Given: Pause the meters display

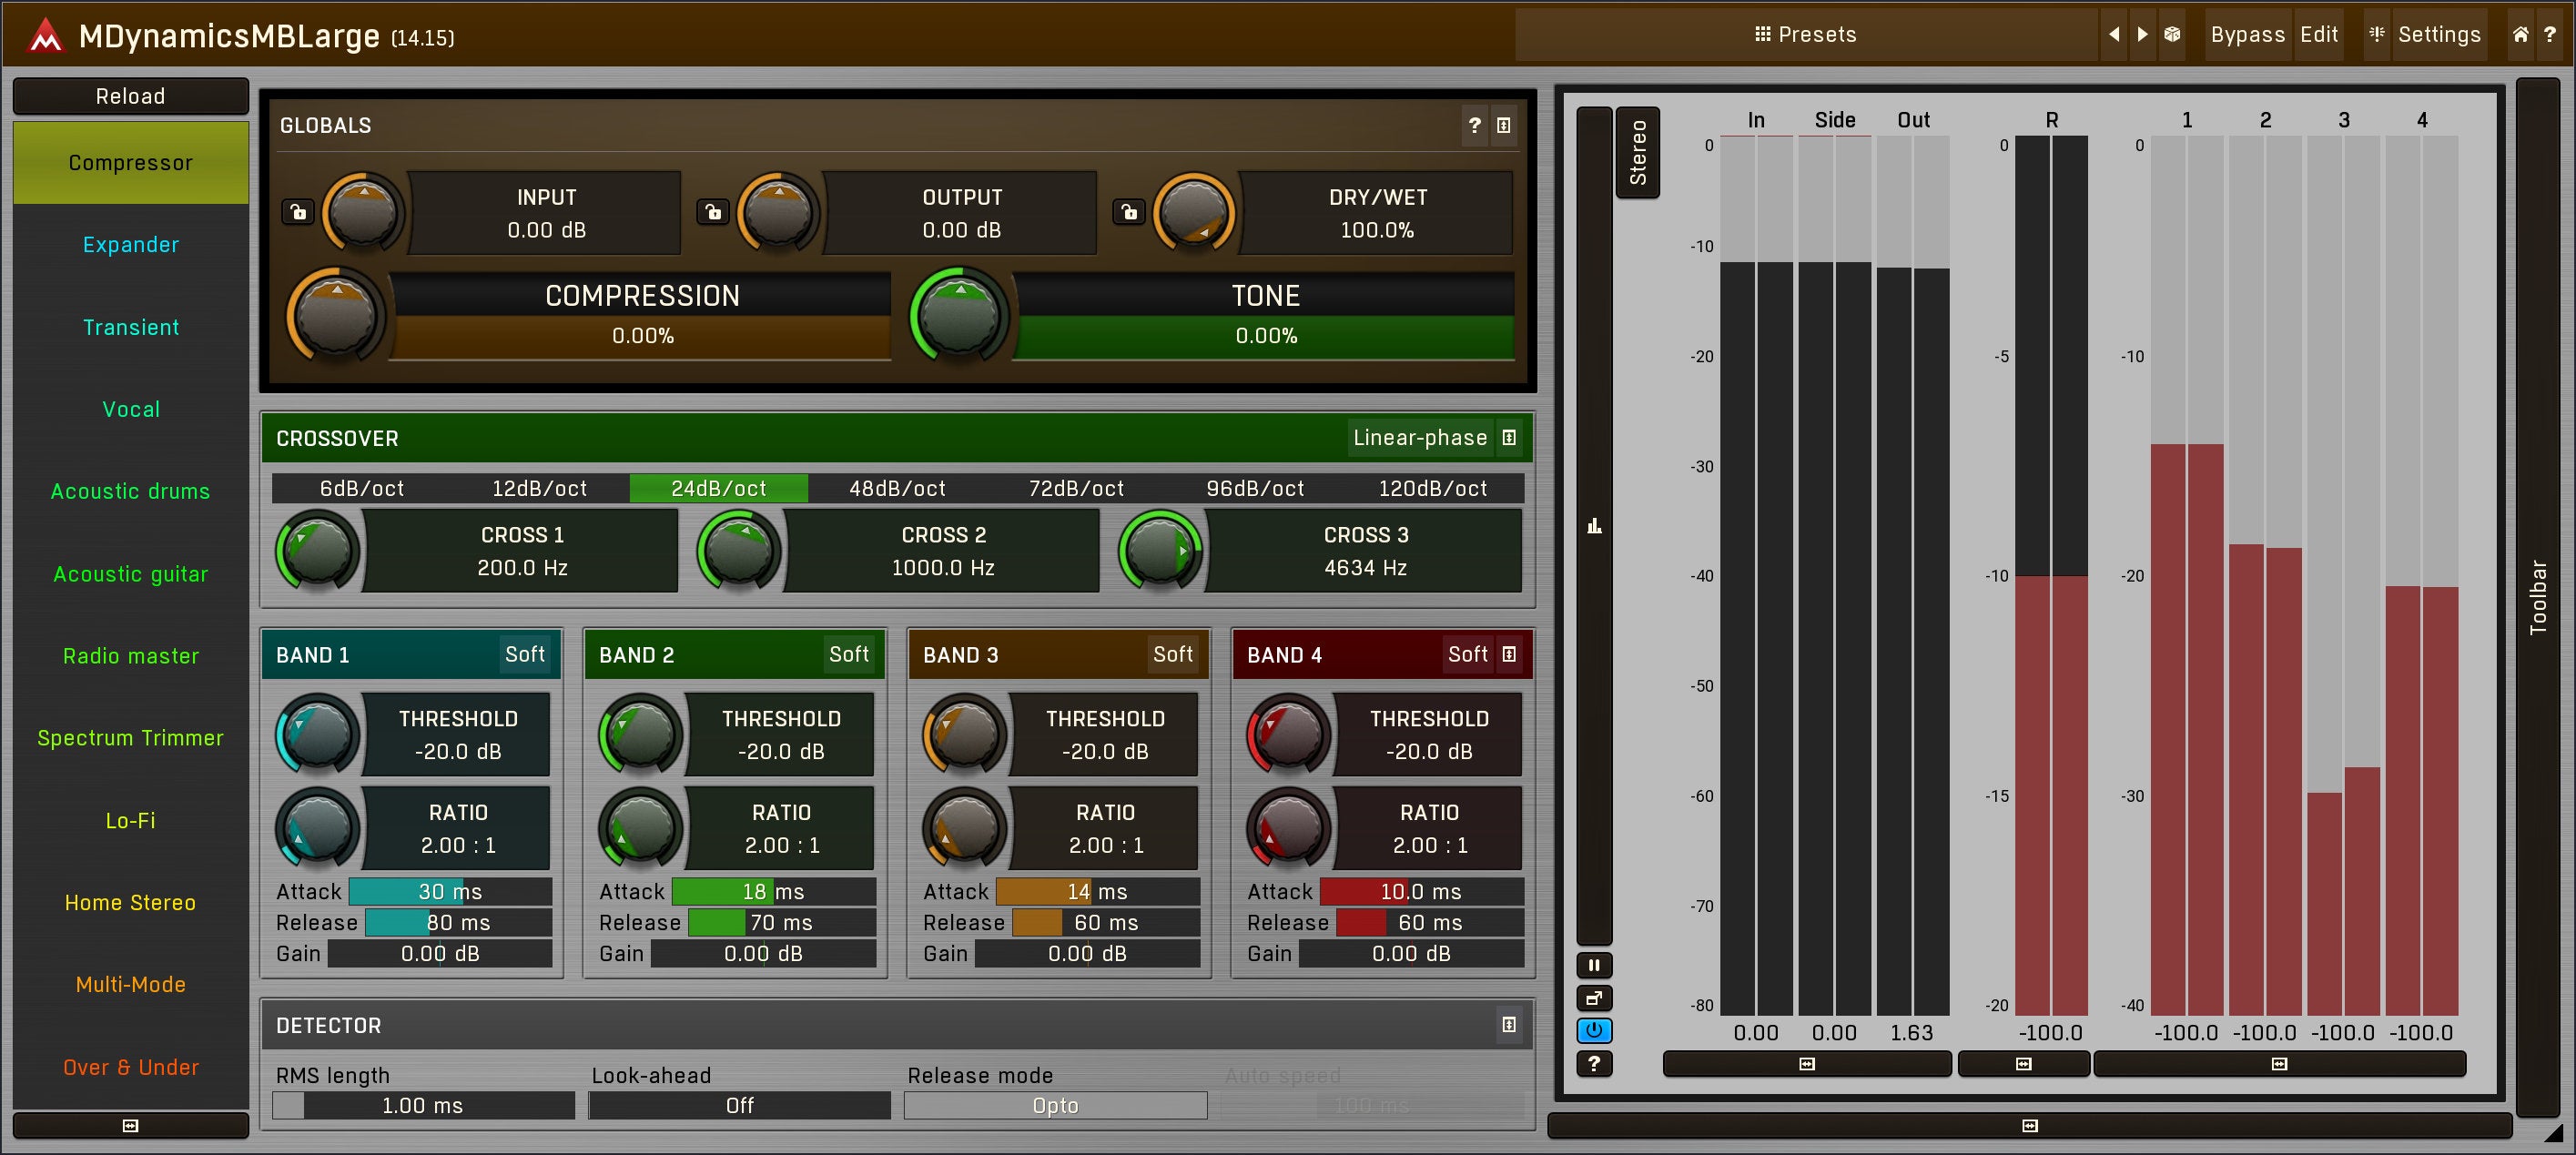Looking at the screenshot, I should 1594,965.
